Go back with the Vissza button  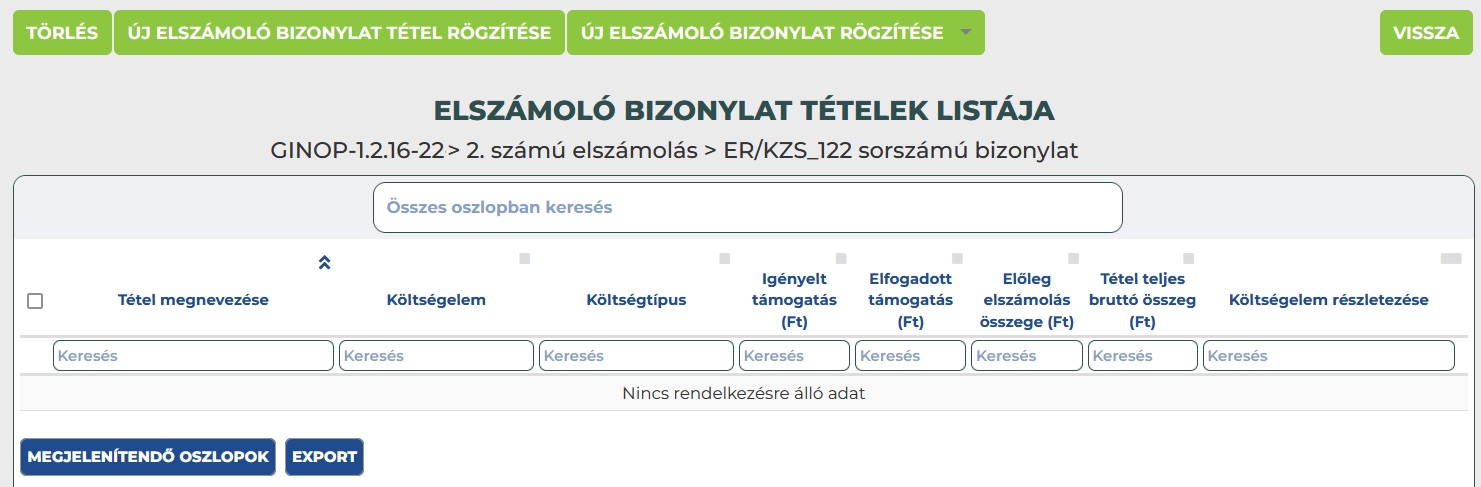click(x=1426, y=32)
